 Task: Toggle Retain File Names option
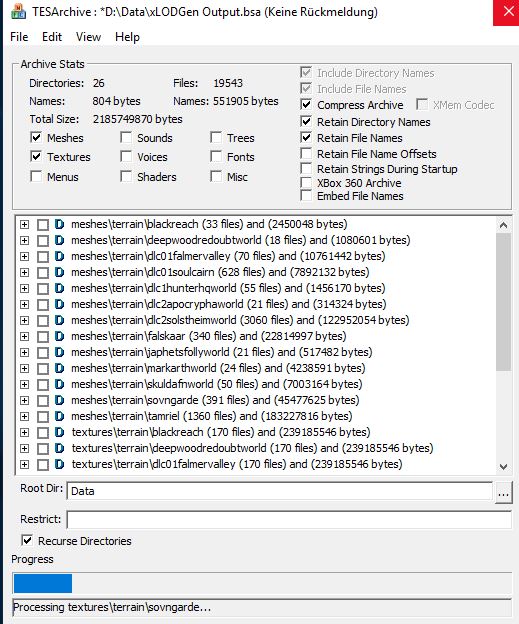tap(306, 138)
